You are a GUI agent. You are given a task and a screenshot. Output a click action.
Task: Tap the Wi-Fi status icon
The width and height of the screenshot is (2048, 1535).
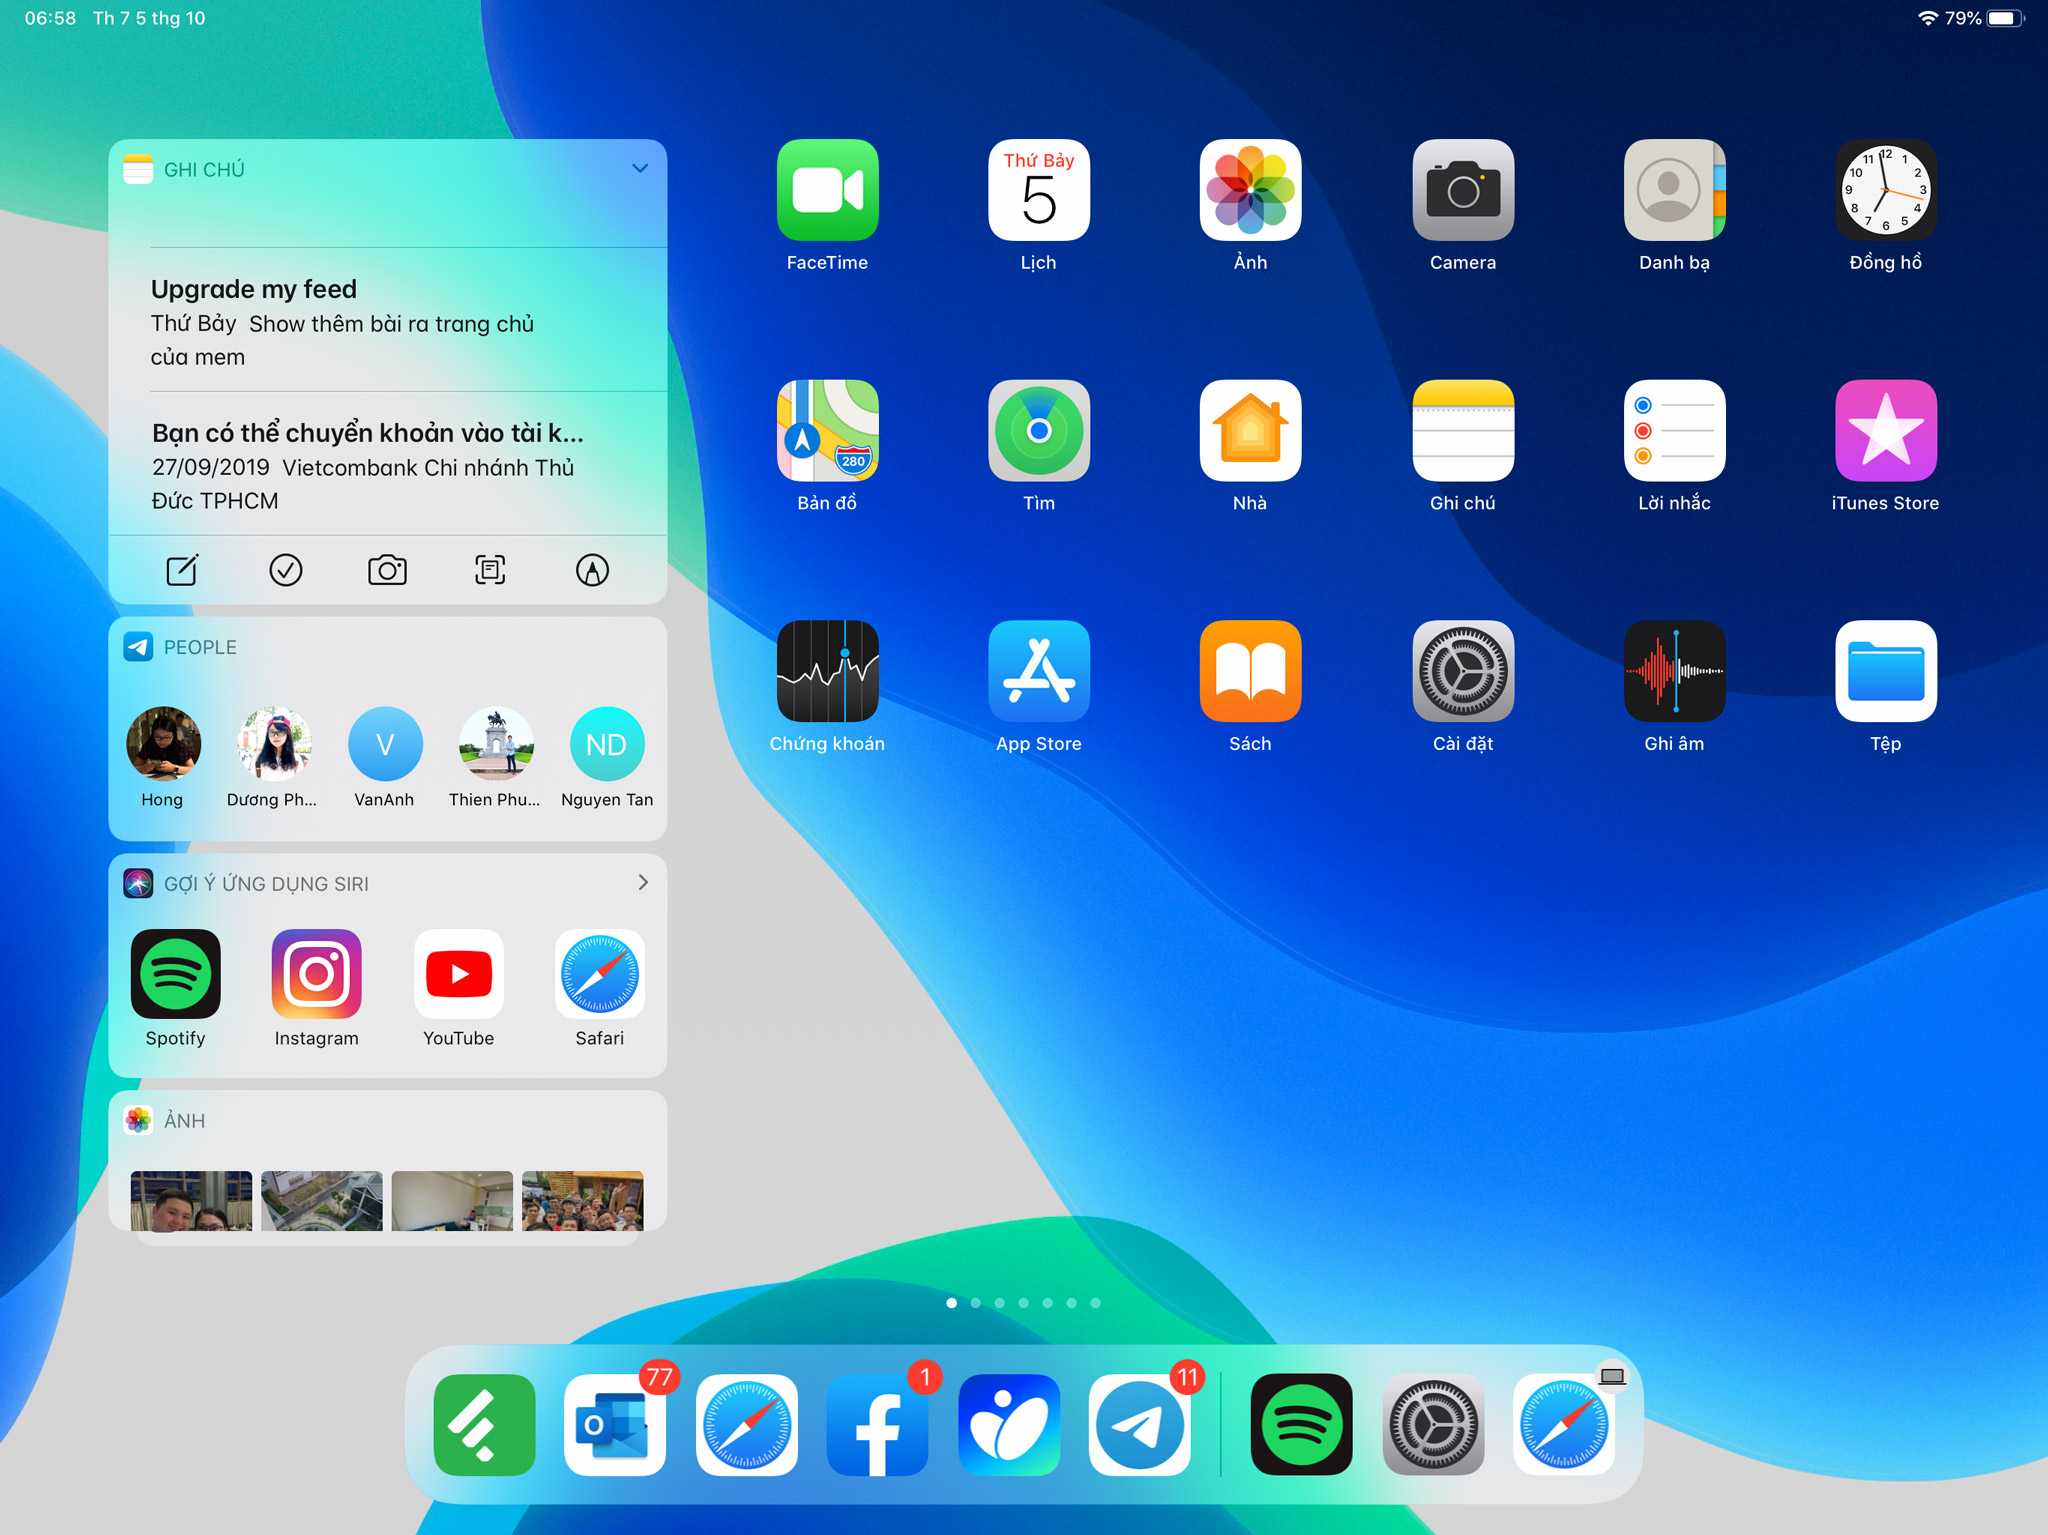(1927, 18)
